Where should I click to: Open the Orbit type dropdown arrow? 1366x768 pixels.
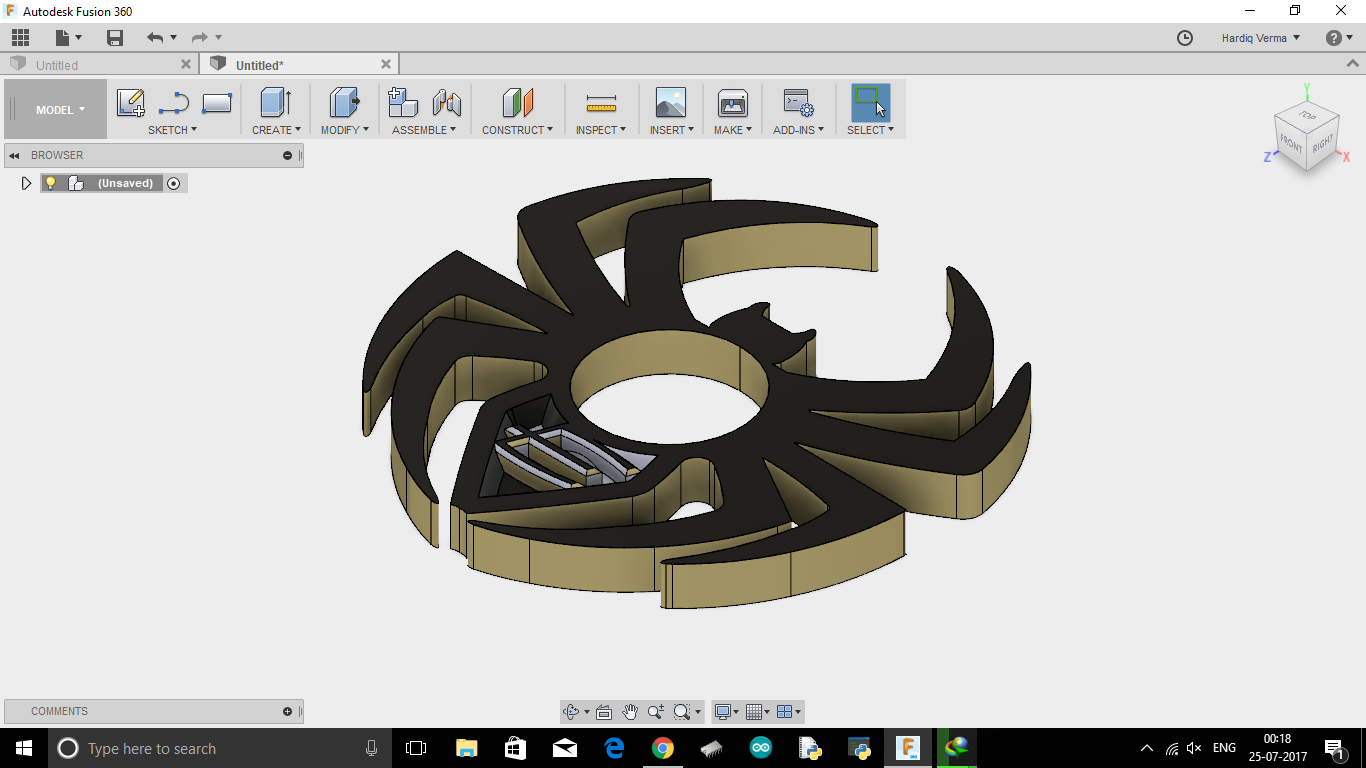[586, 712]
